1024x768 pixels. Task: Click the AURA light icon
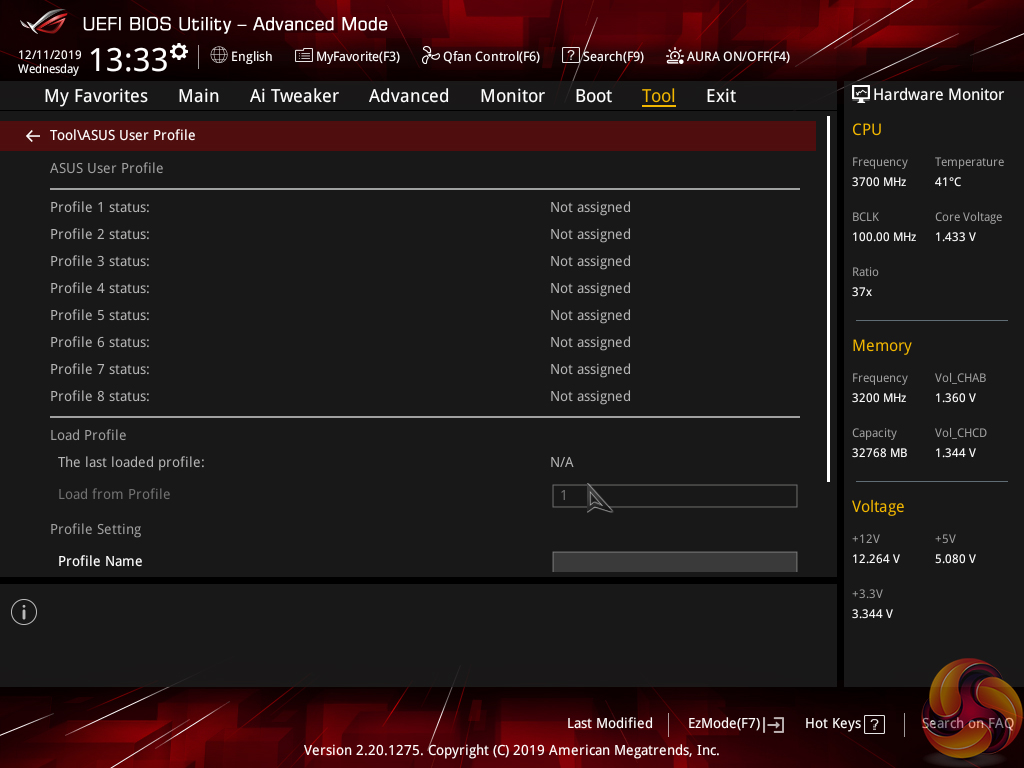coord(675,56)
